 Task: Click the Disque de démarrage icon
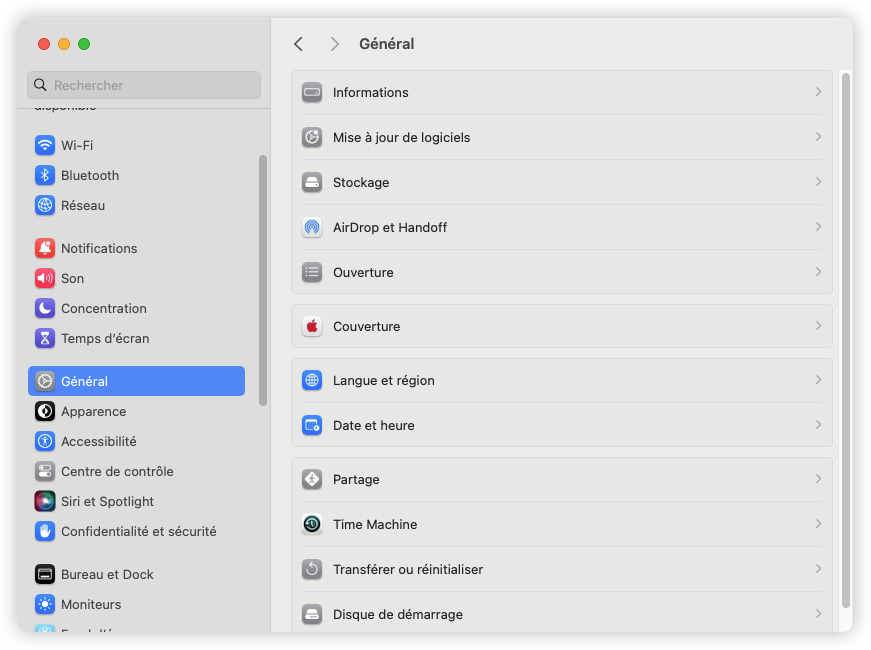tap(312, 614)
